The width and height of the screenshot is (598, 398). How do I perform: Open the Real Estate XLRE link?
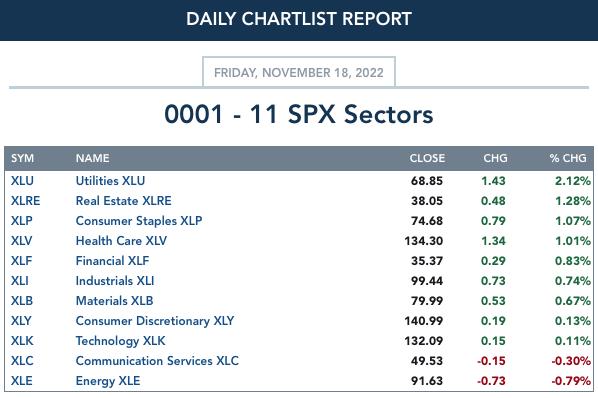(x=124, y=201)
